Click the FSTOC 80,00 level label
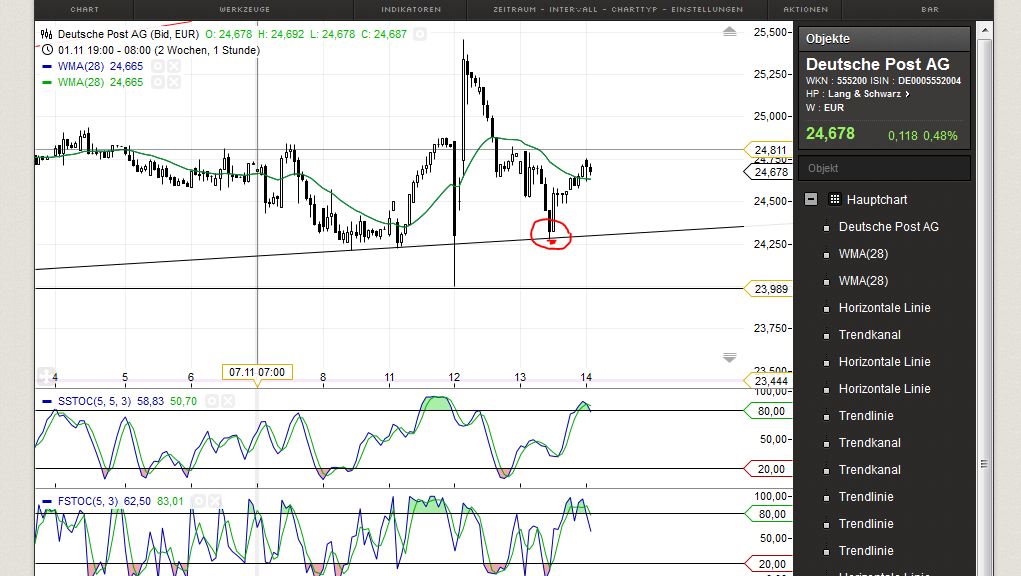 [x=770, y=514]
